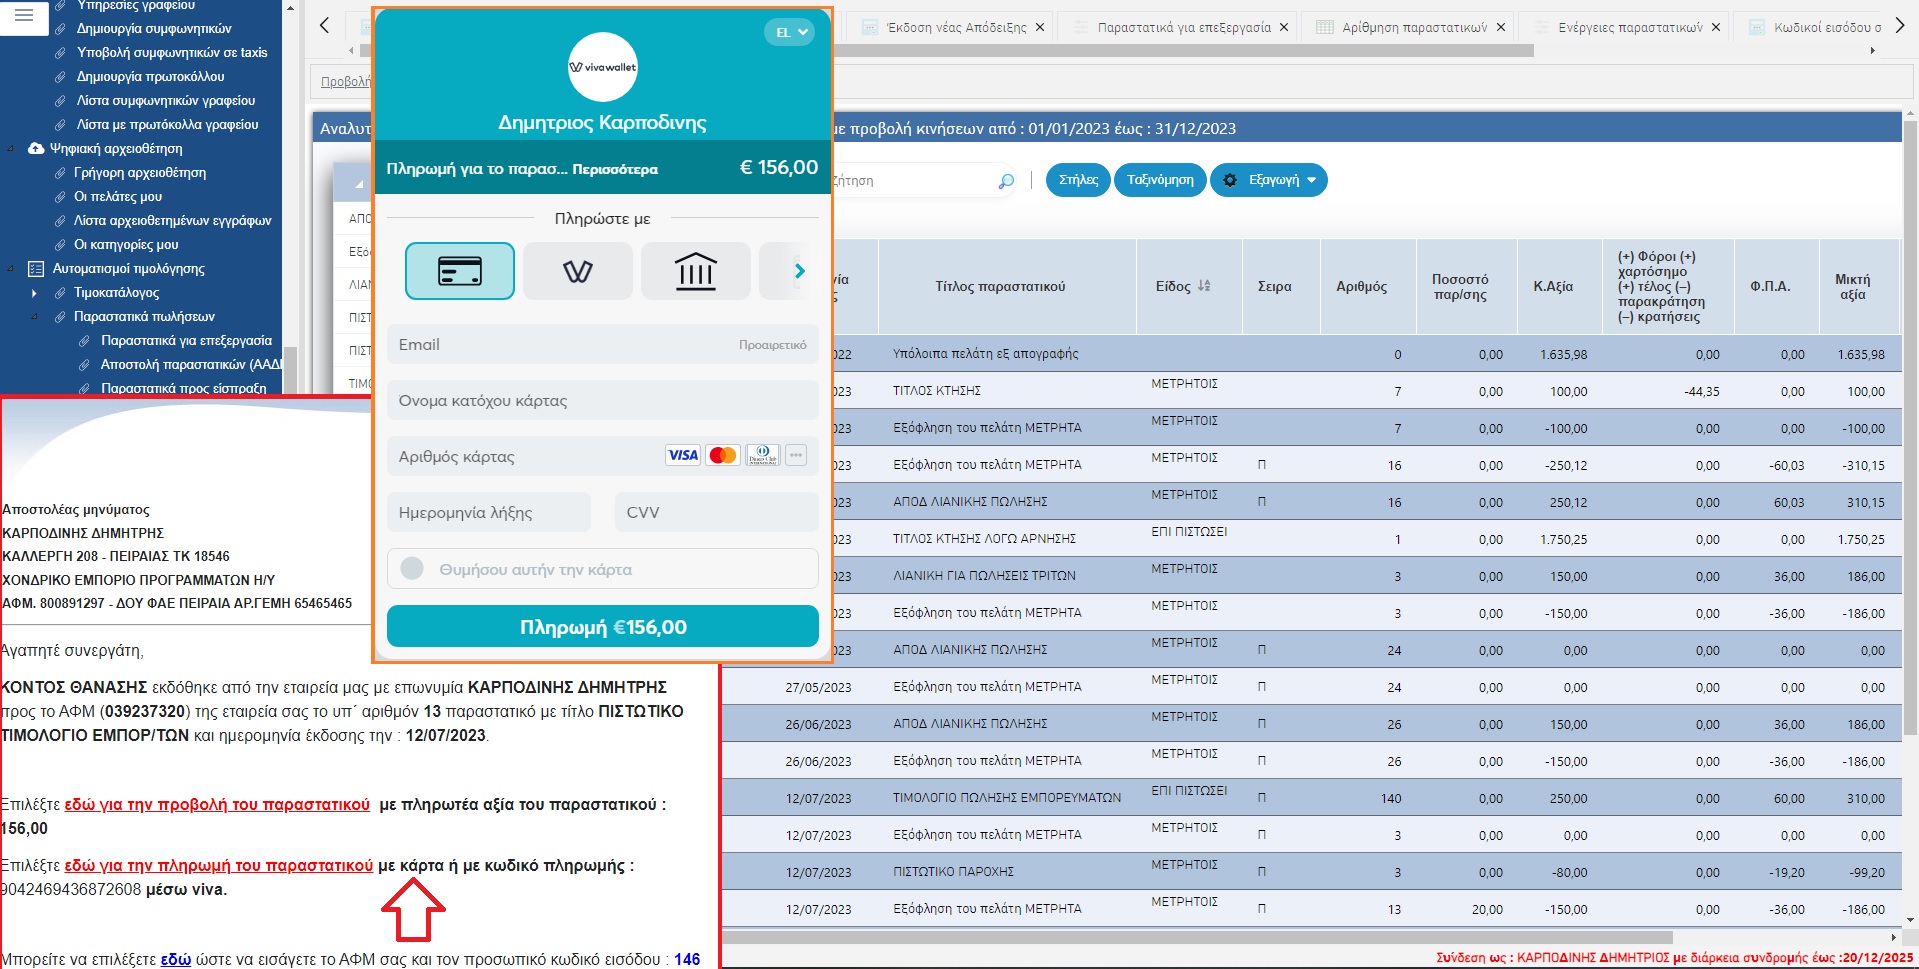Collapse the Ψηφιακή αρχειοθέτηση tree node

[x=11, y=149]
